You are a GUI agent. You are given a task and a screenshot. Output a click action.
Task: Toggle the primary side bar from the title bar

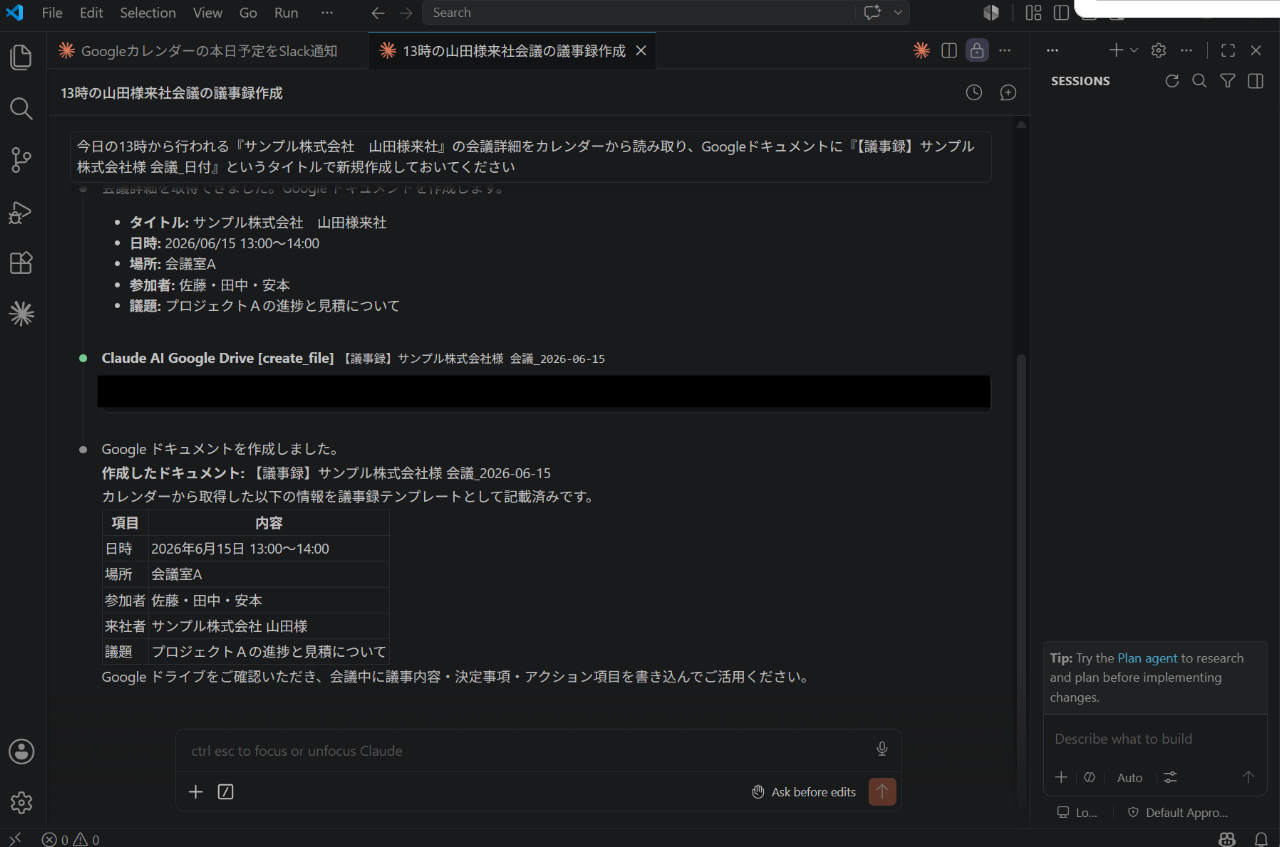[x=1062, y=13]
